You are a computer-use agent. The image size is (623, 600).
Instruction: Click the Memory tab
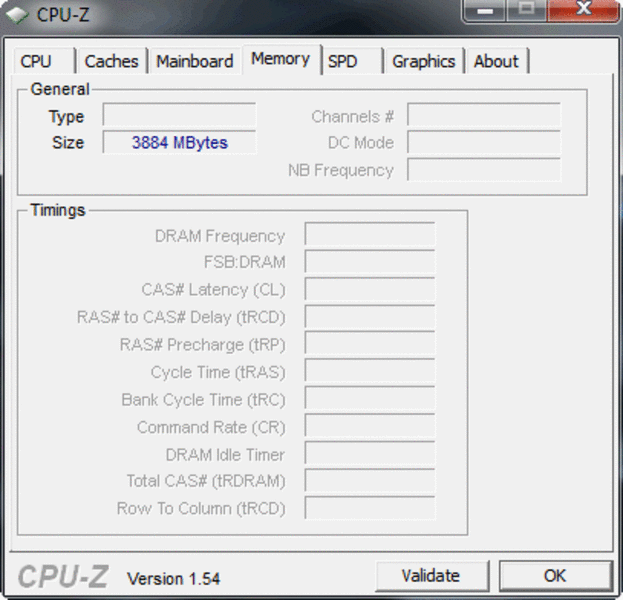281,59
